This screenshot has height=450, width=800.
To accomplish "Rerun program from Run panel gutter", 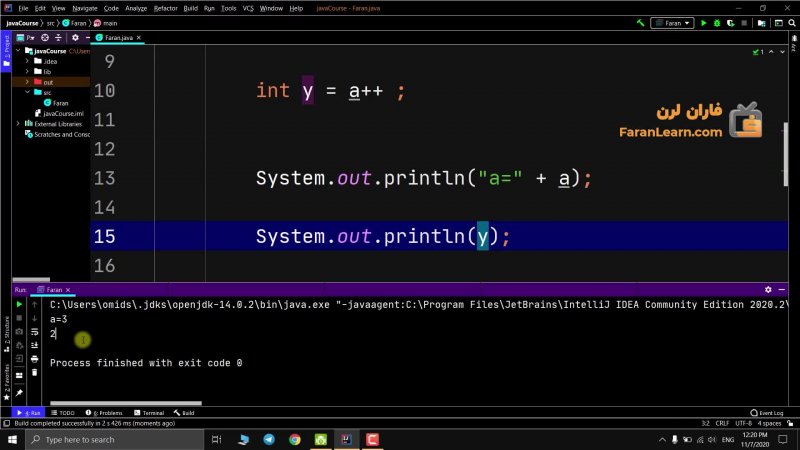I will (19, 303).
